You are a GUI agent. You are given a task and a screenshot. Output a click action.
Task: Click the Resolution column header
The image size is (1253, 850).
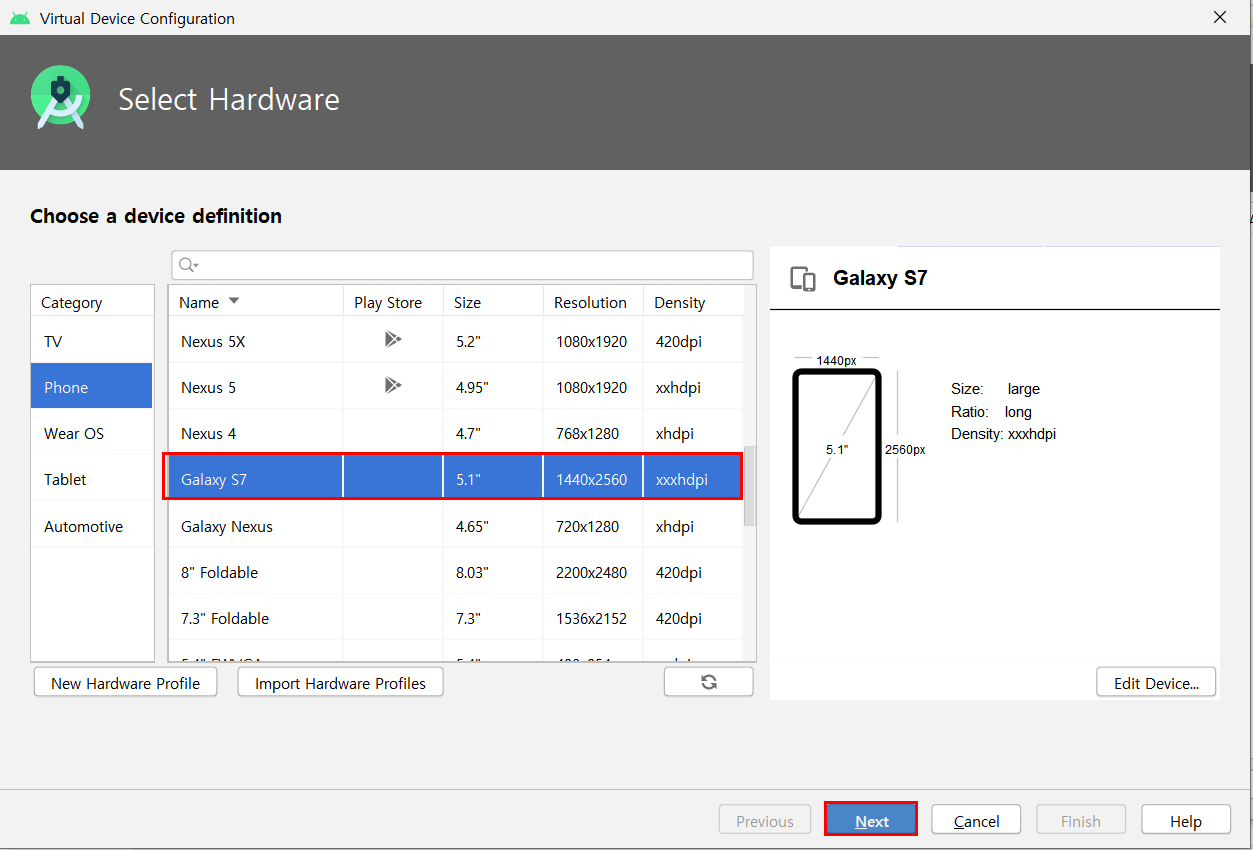pos(593,302)
